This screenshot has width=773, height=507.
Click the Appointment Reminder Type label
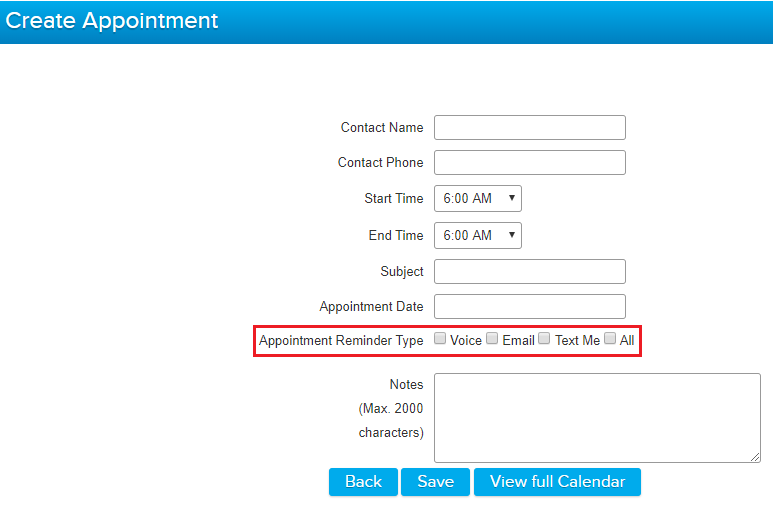[341, 340]
